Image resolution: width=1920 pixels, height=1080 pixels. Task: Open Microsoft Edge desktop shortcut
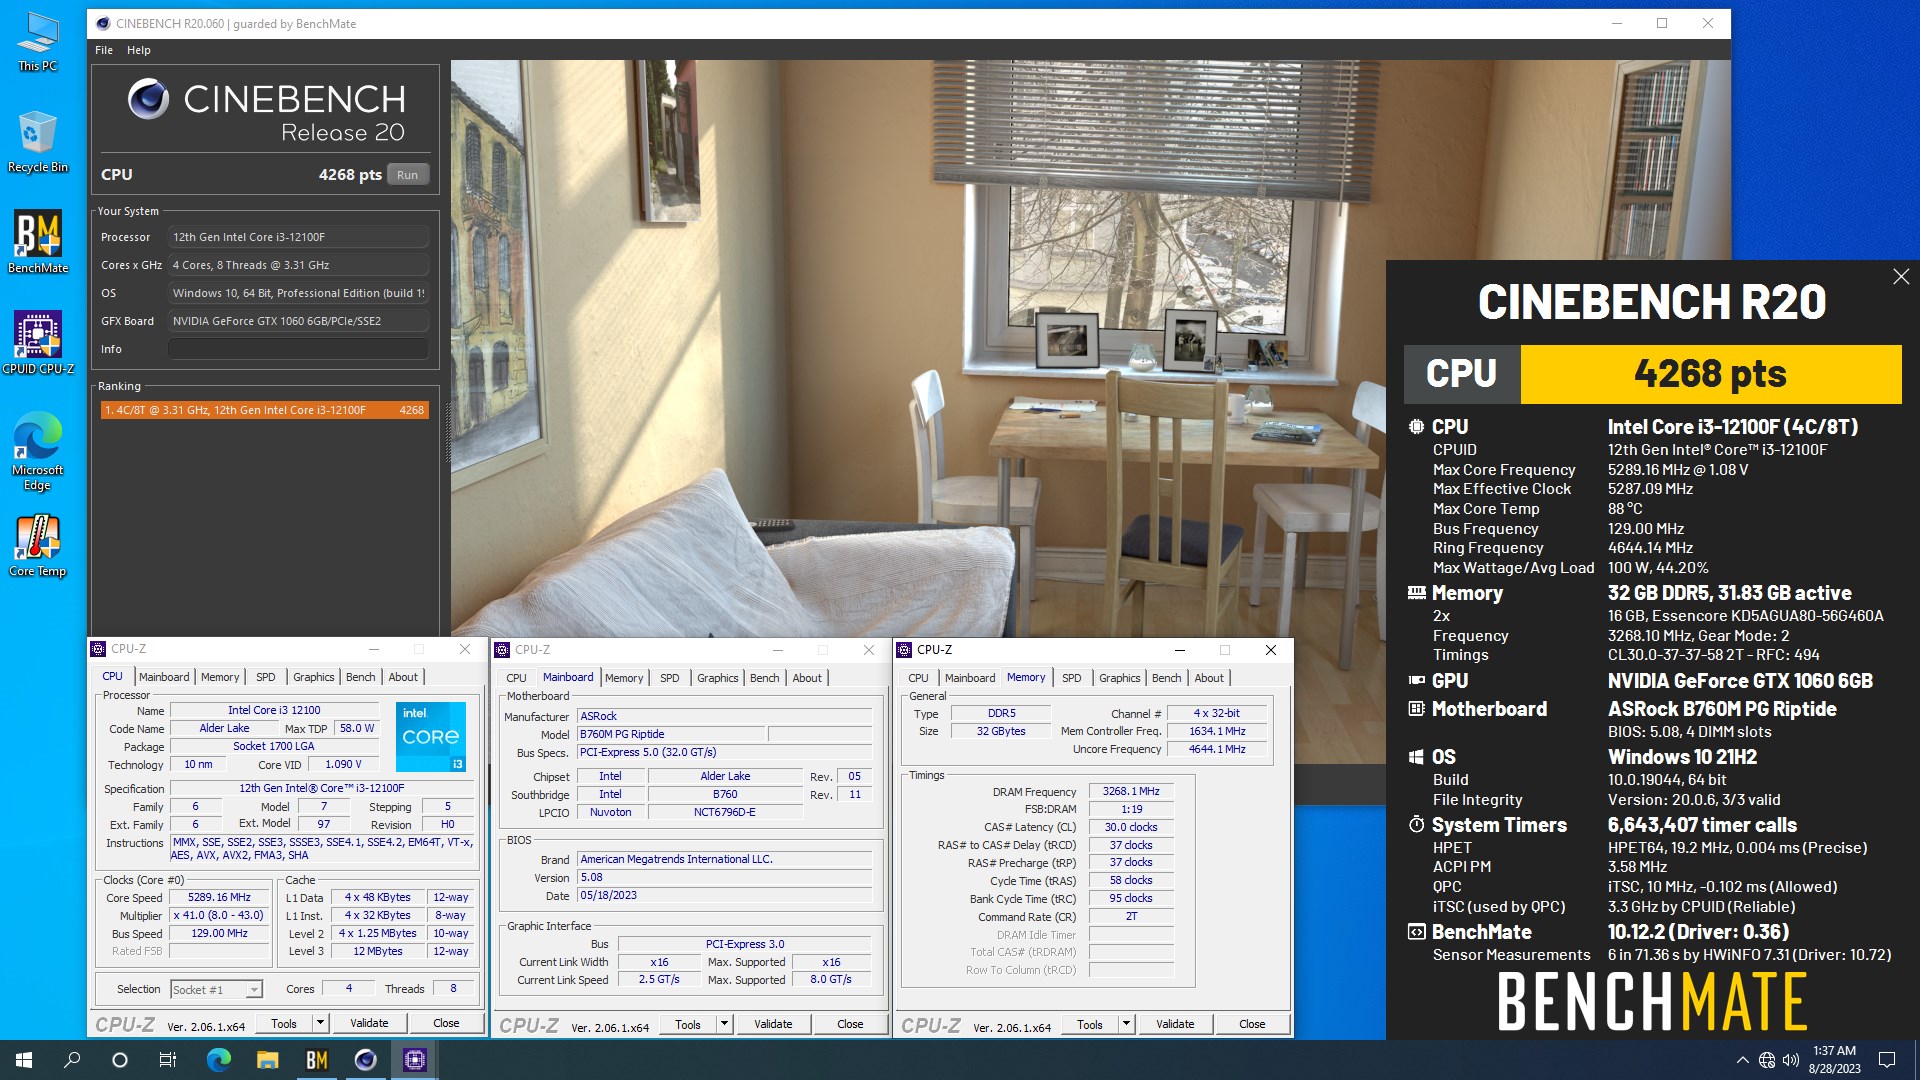point(38,450)
